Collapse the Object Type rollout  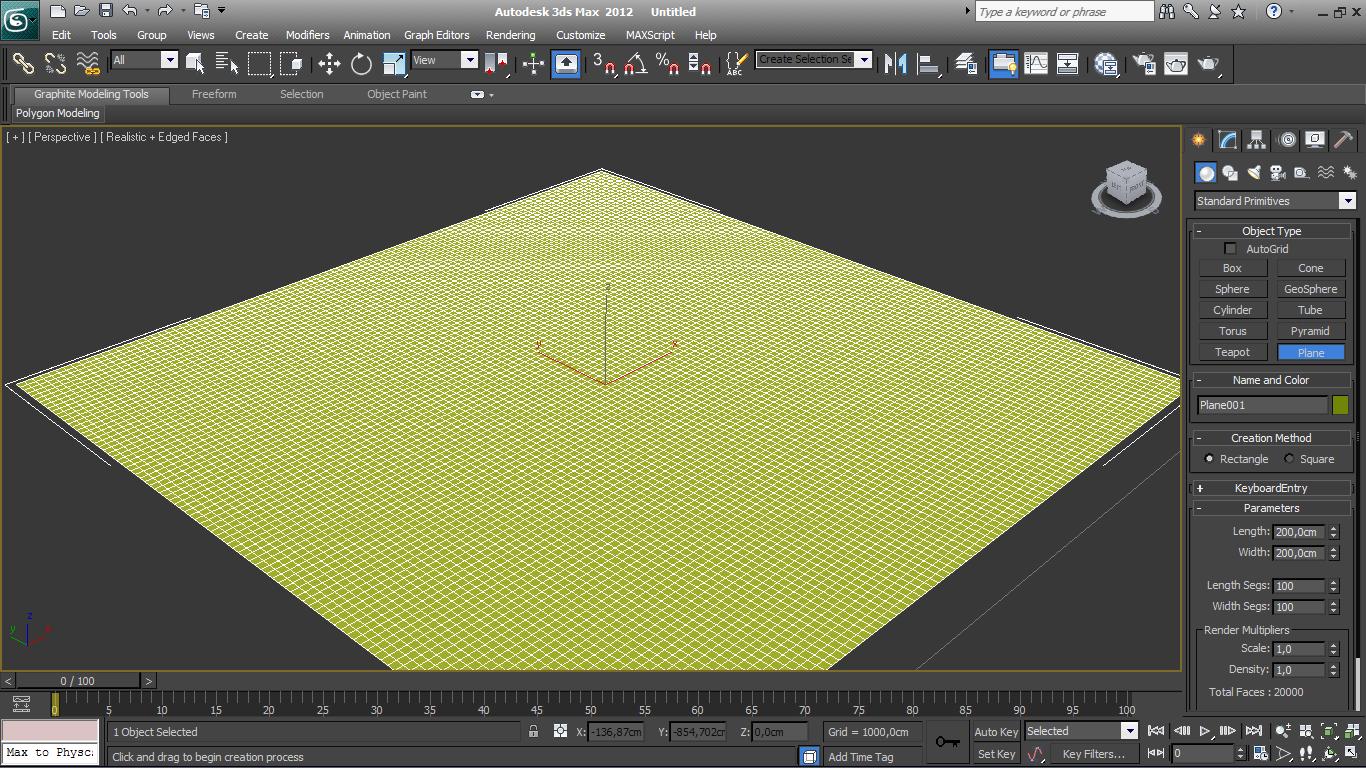[x=1271, y=231]
